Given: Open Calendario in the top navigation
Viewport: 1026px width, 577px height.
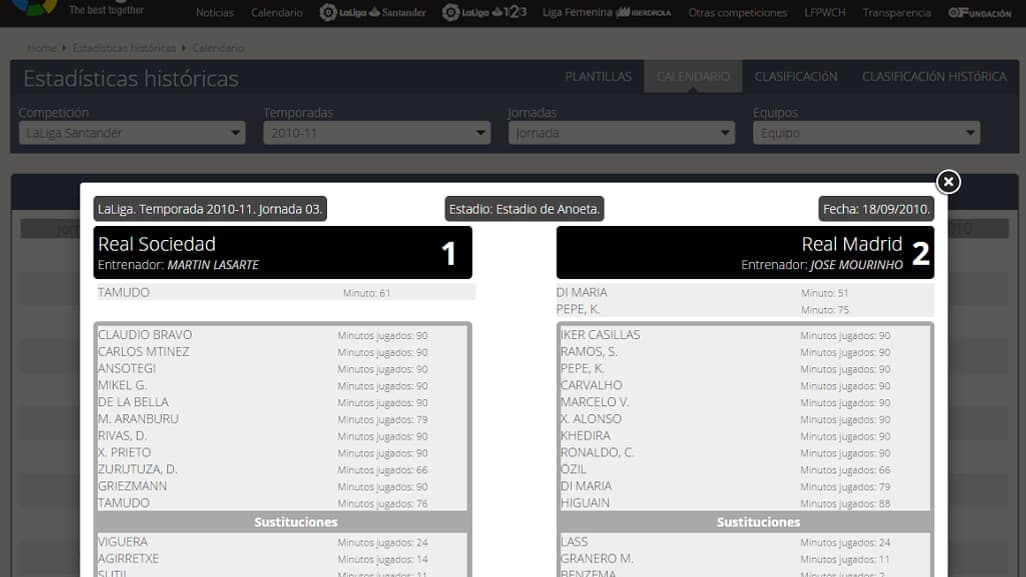Looking at the screenshot, I should point(277,12).
